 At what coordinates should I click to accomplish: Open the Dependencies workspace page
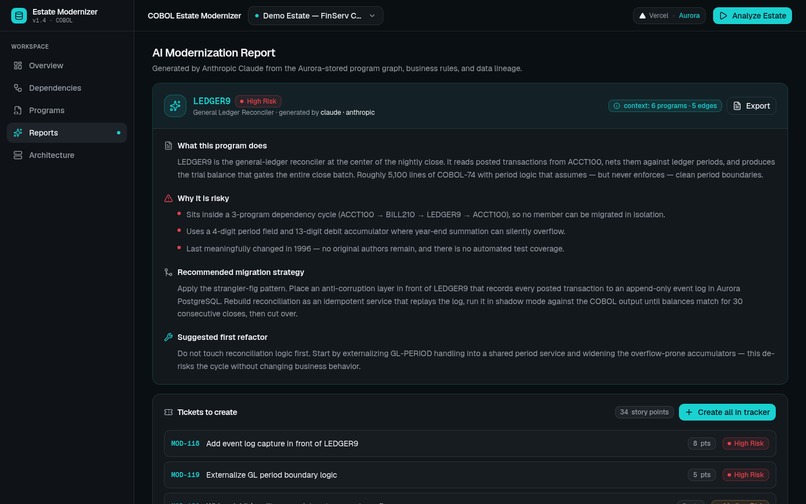(x=67, y=88)
